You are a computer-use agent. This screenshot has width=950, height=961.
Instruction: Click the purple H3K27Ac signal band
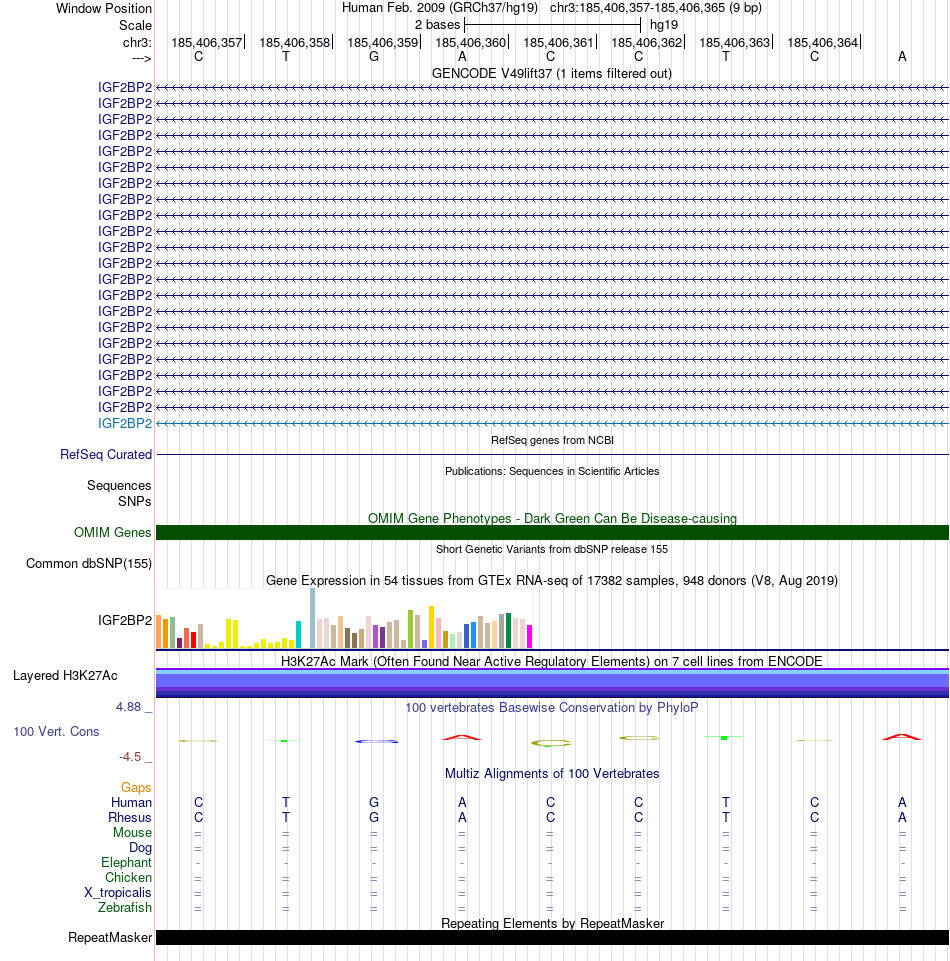(552, 683)
